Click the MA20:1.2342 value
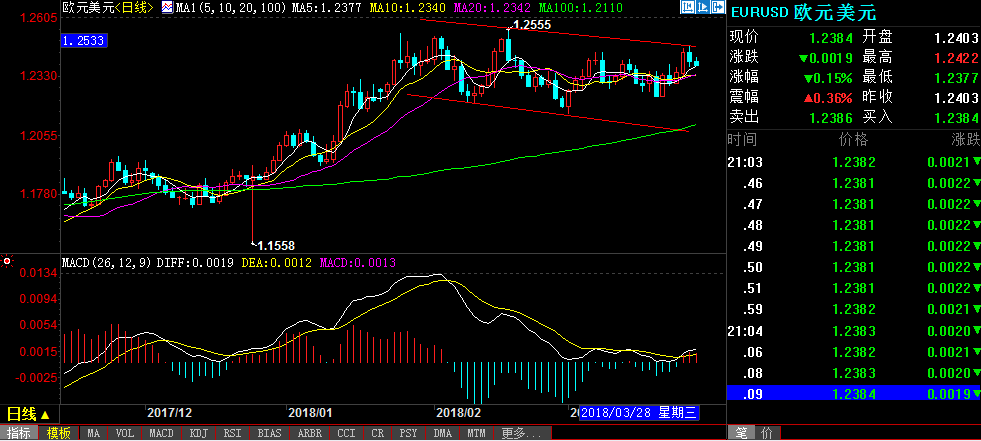Viewport: 981px width, 441px height. (x=492, y=8)
